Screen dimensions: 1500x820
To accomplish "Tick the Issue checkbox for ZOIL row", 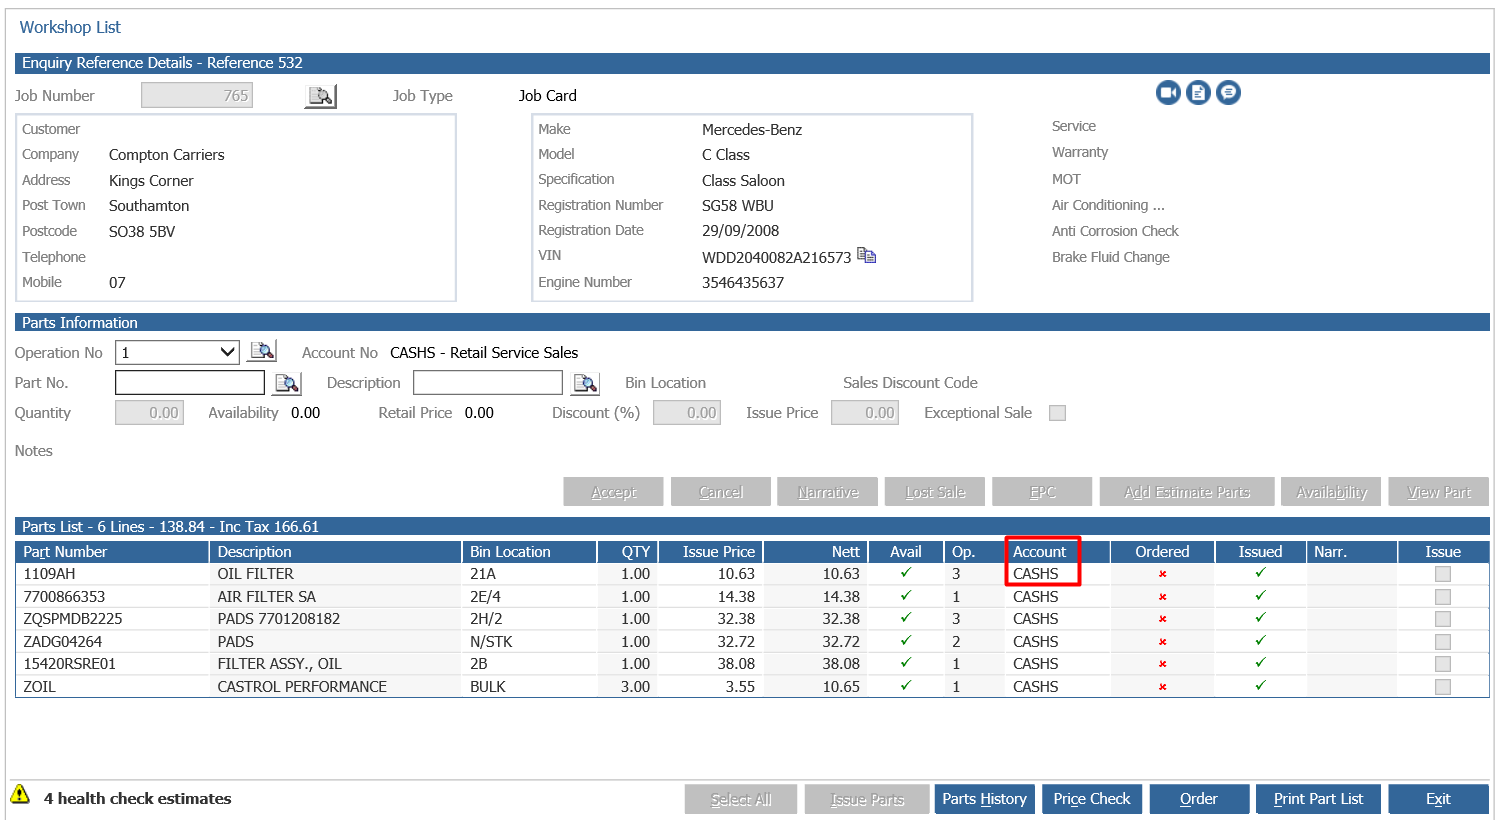I will pyautogui.click(x=1442, y=687).
